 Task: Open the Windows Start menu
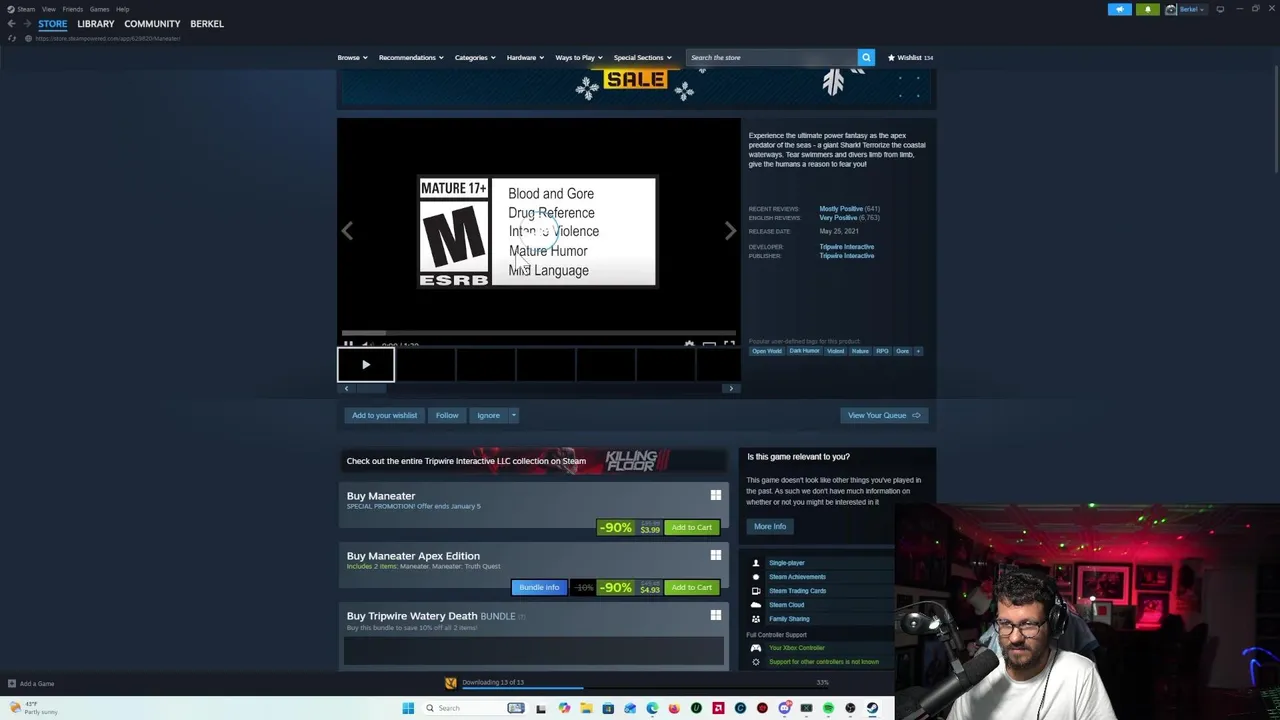point(408,708)
